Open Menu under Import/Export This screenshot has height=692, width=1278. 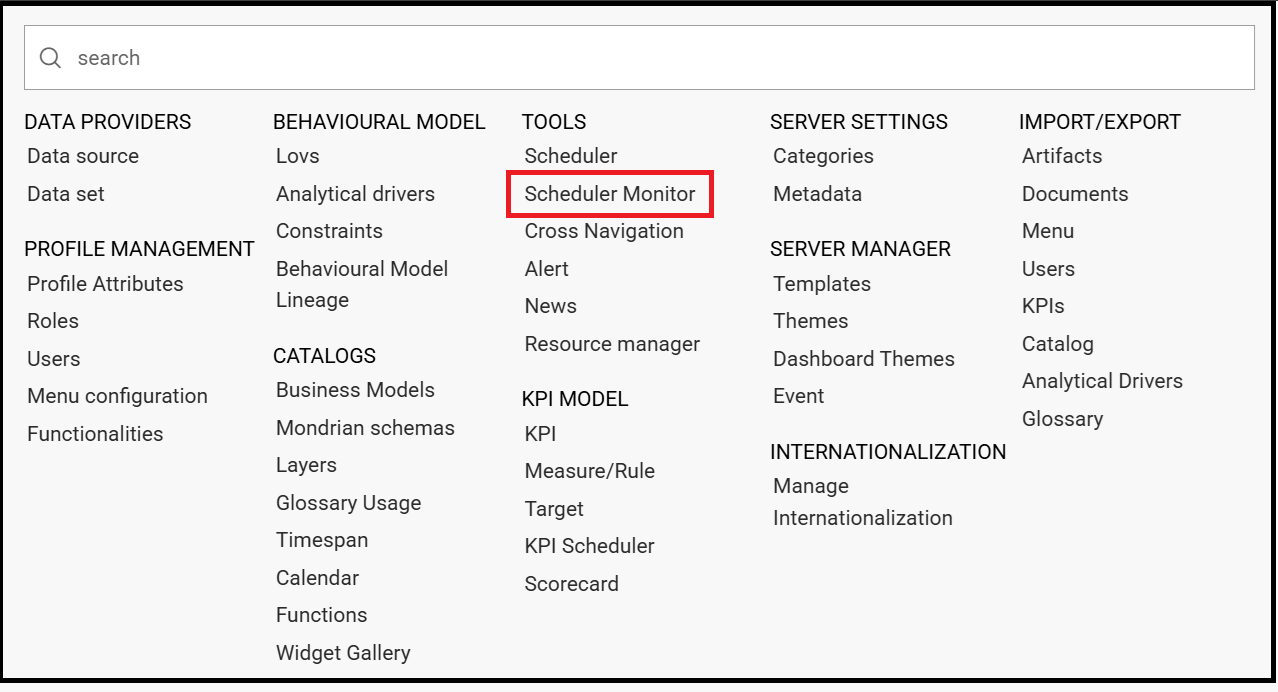[x=1048, y=231]
